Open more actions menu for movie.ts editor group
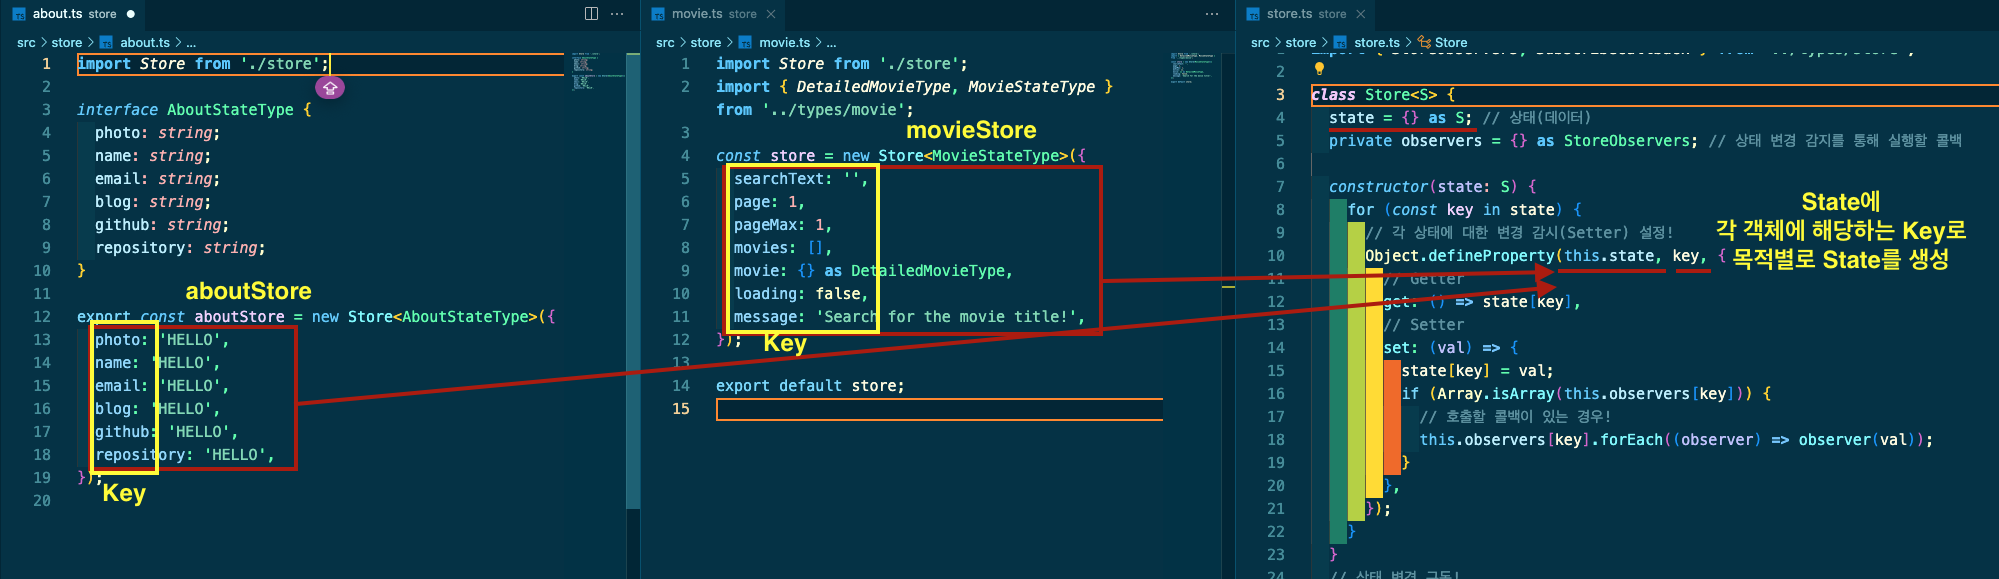 point(1212,14)
